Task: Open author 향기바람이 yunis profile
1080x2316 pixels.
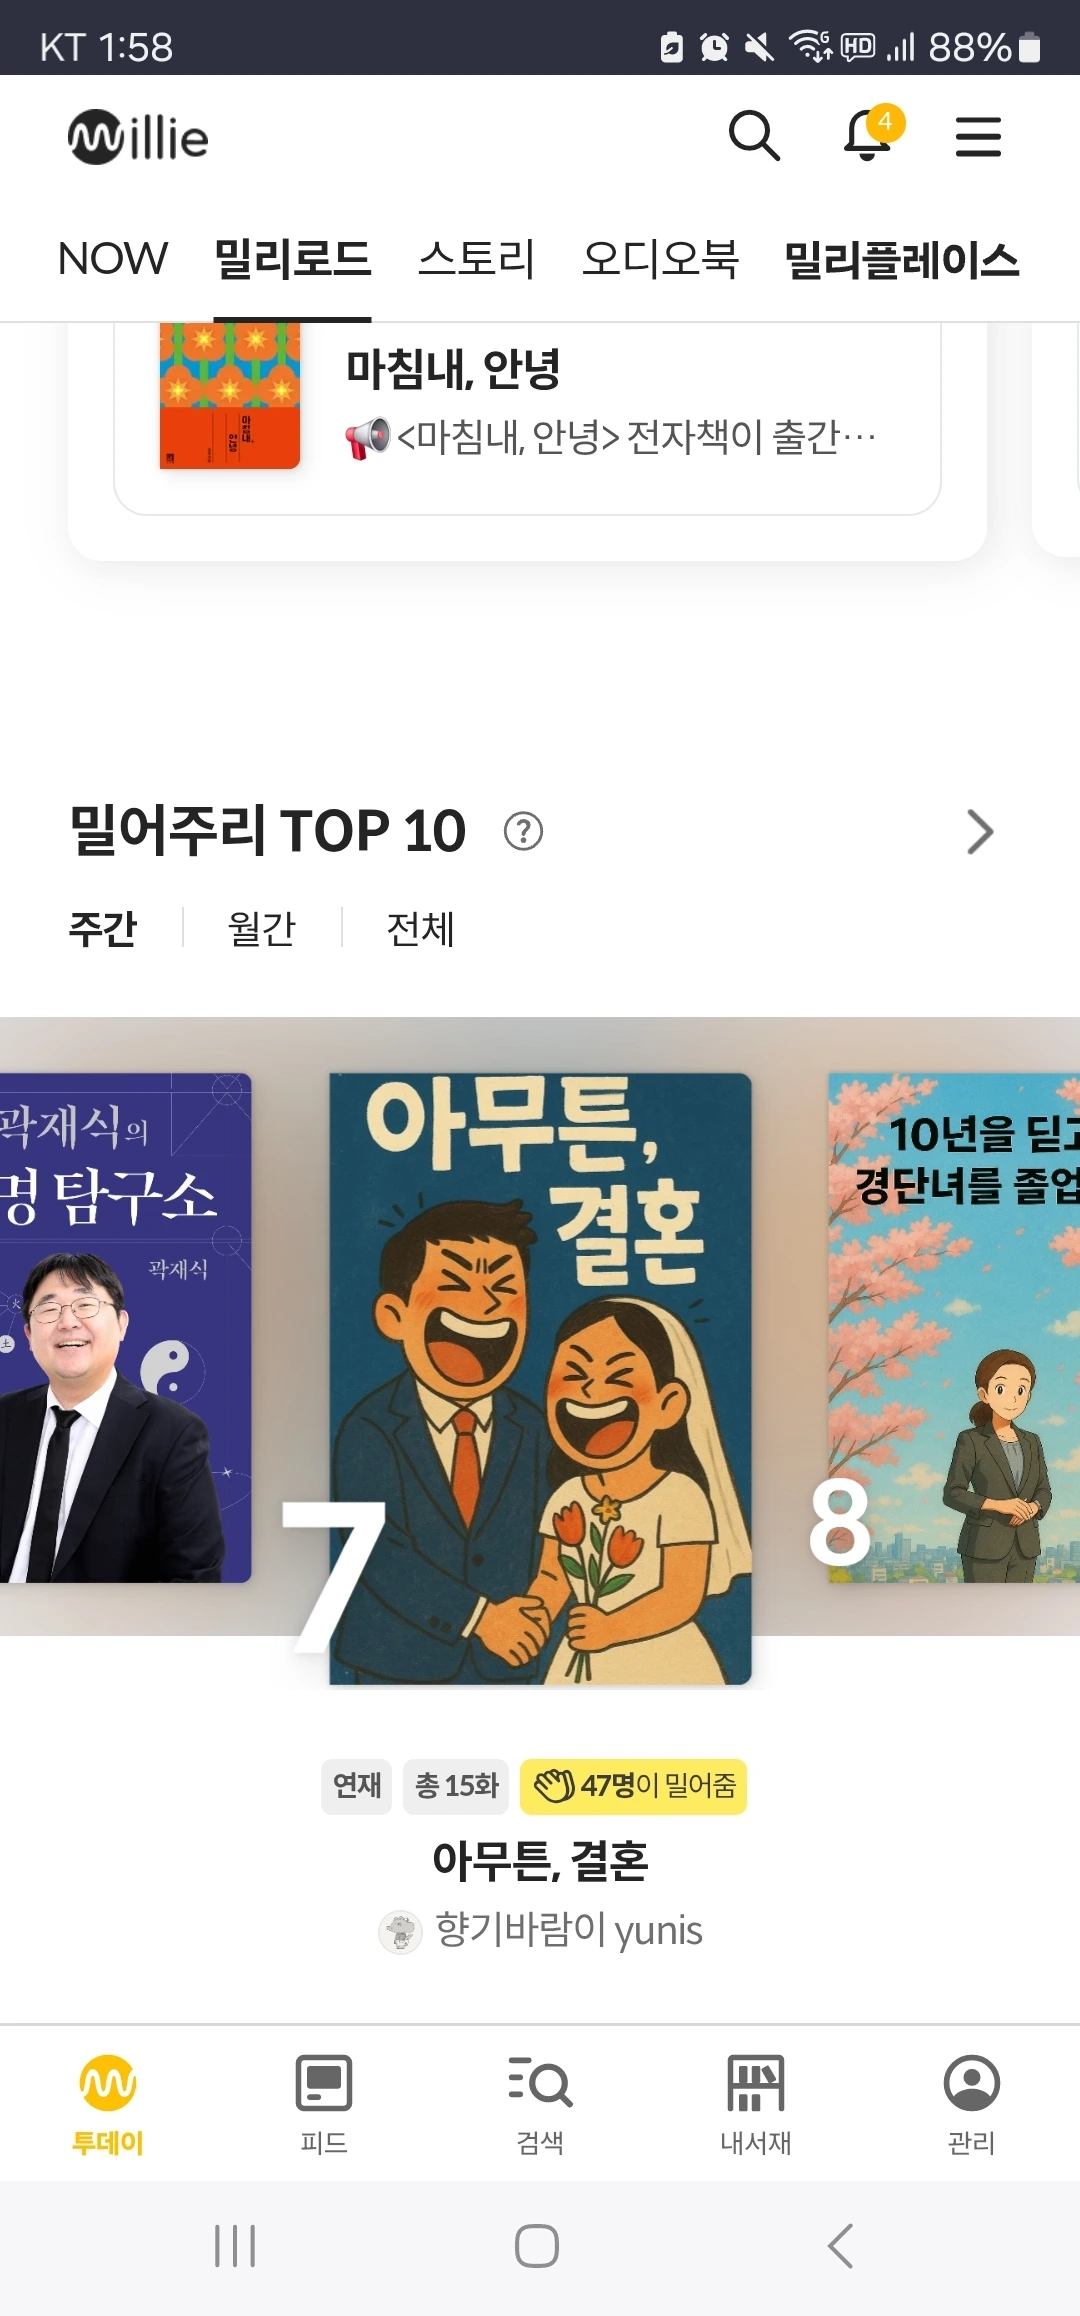Action: (540, 1930)
